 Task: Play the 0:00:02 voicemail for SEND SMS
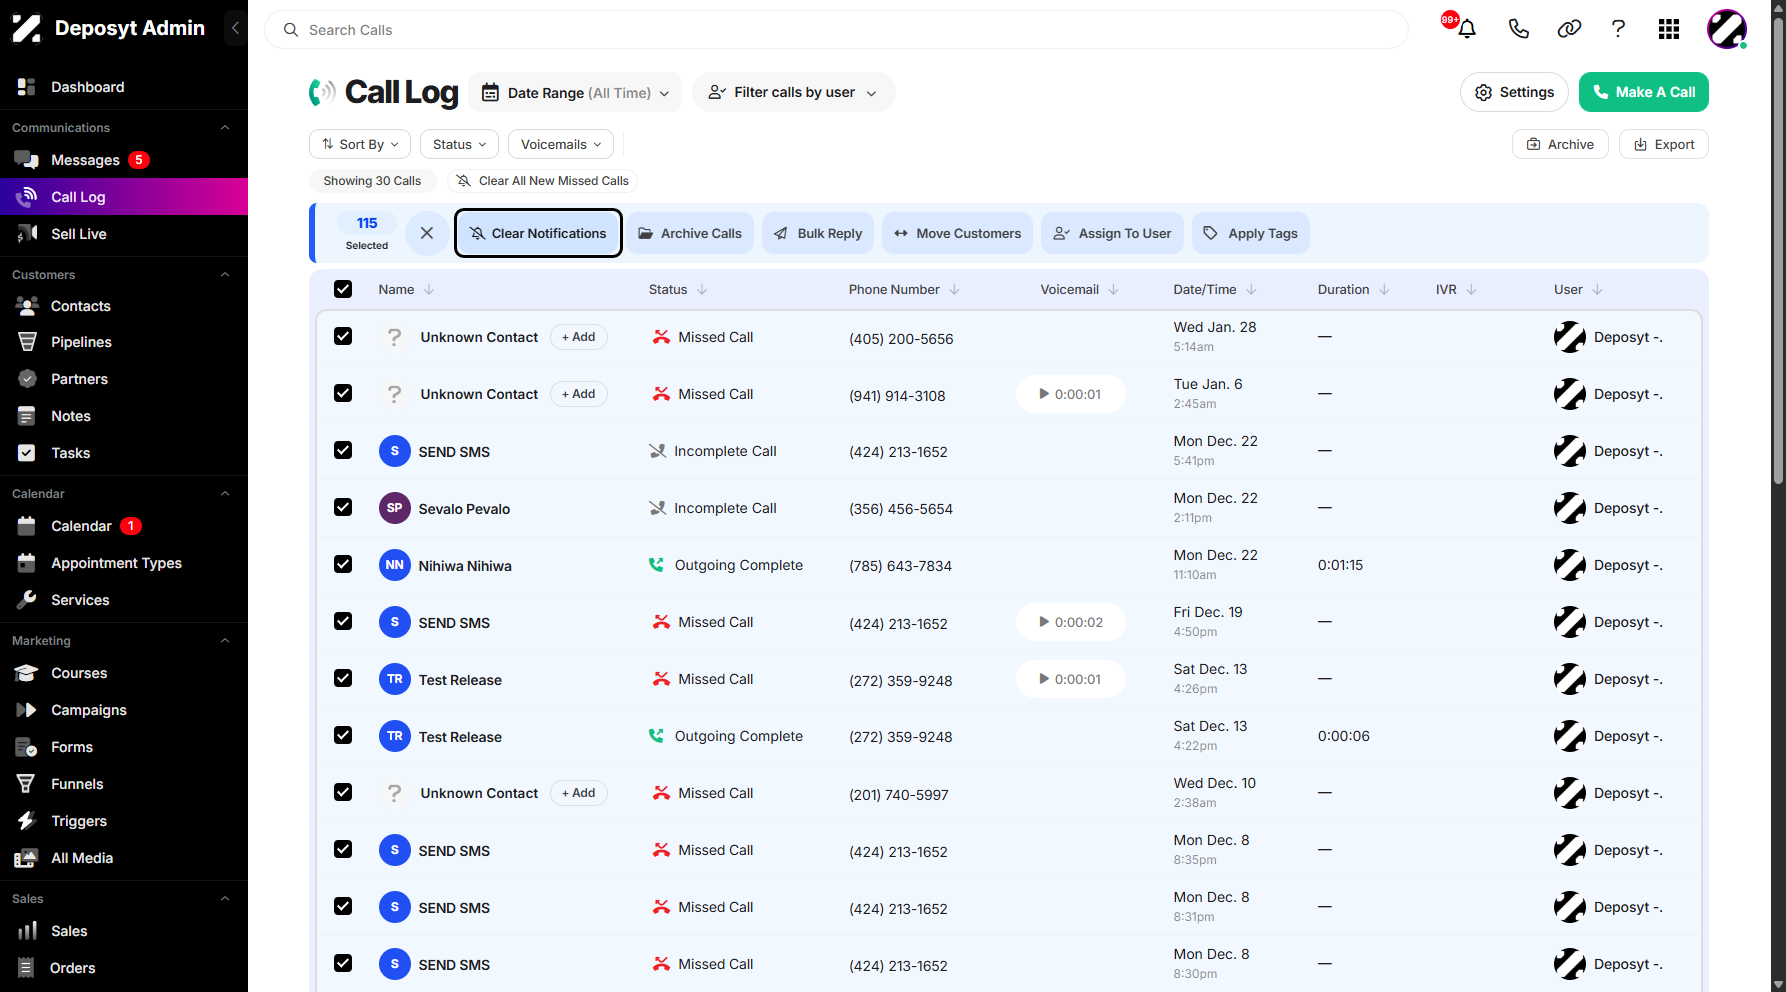click(1070, 622)
